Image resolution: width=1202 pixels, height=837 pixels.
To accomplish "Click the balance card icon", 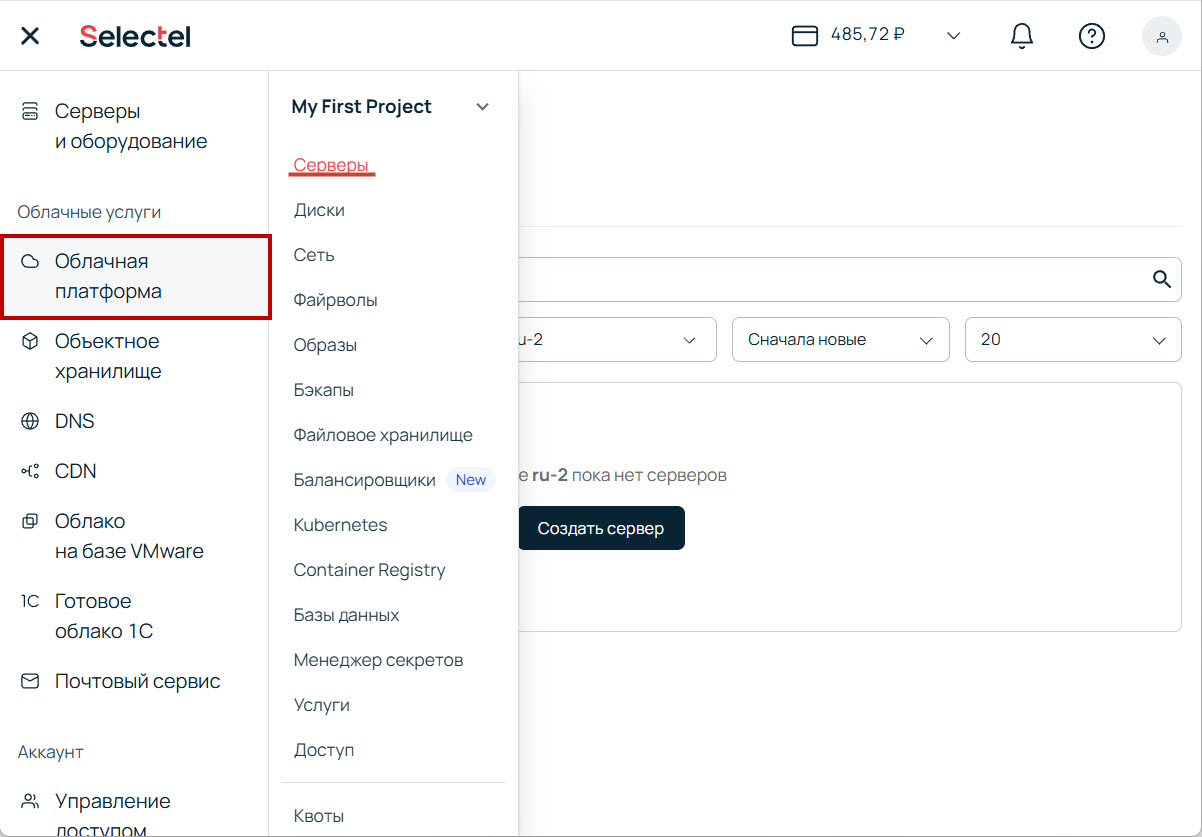I will pos(805,36).
